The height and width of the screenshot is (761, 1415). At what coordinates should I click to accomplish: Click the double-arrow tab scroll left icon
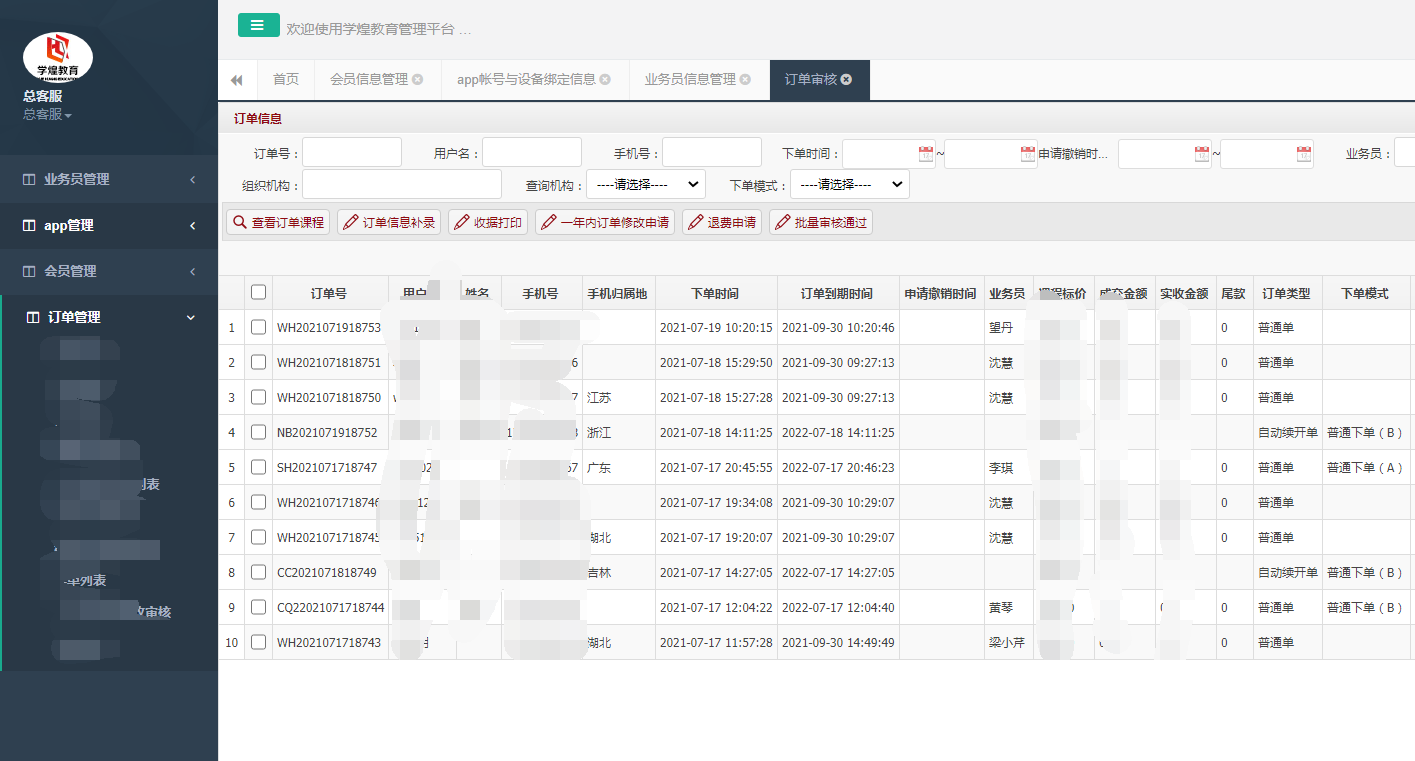[237, 80]
